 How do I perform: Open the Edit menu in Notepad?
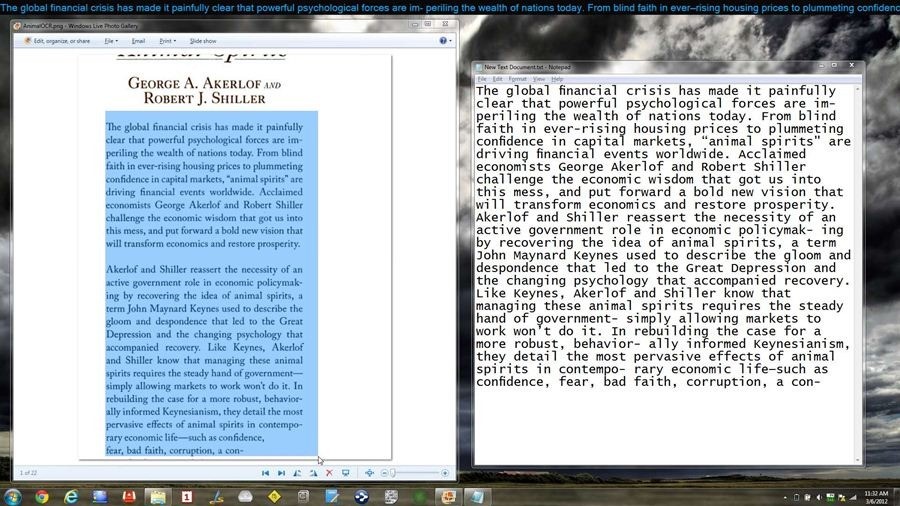click(x=497, y=78)
